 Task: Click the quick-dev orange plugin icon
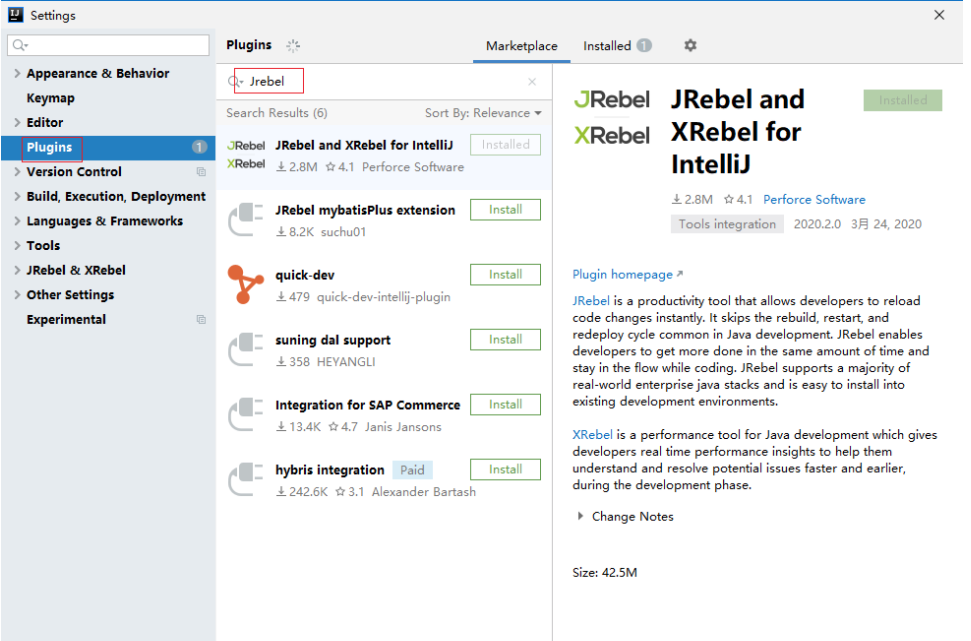(246, 284)
